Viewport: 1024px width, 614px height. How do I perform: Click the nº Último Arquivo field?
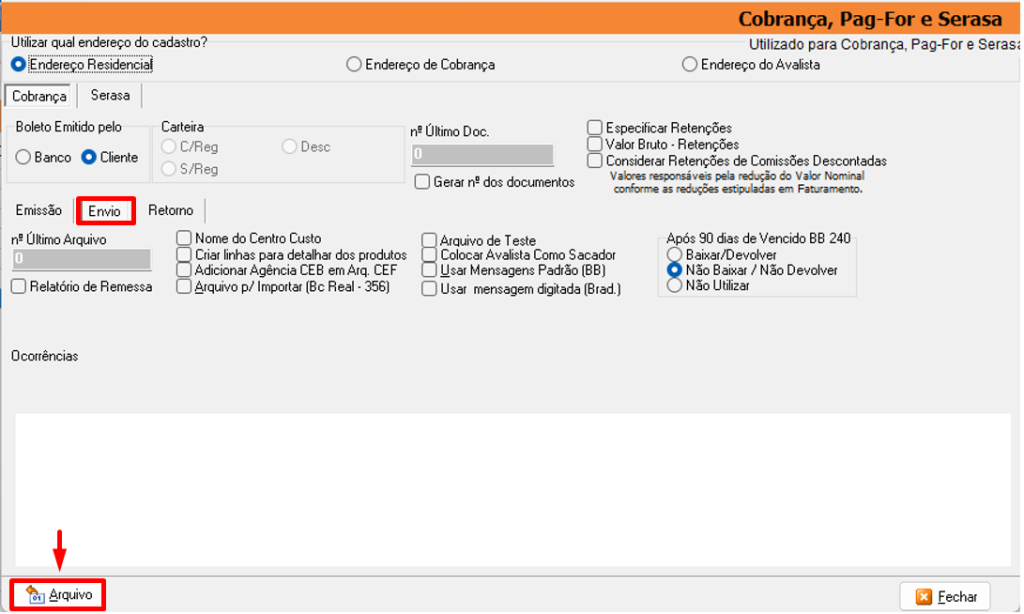click(x=81, y=259)
